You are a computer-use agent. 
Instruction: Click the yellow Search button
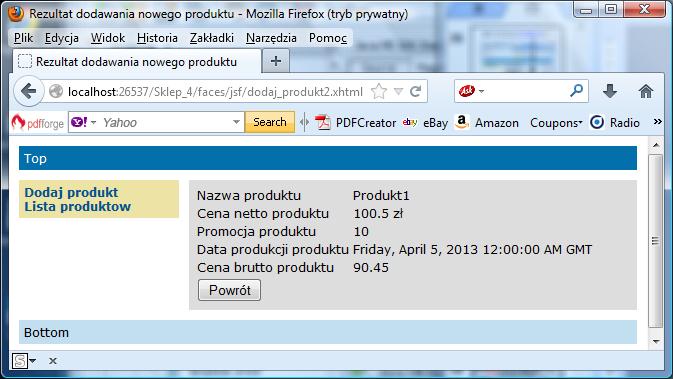[x=270, y=122]
